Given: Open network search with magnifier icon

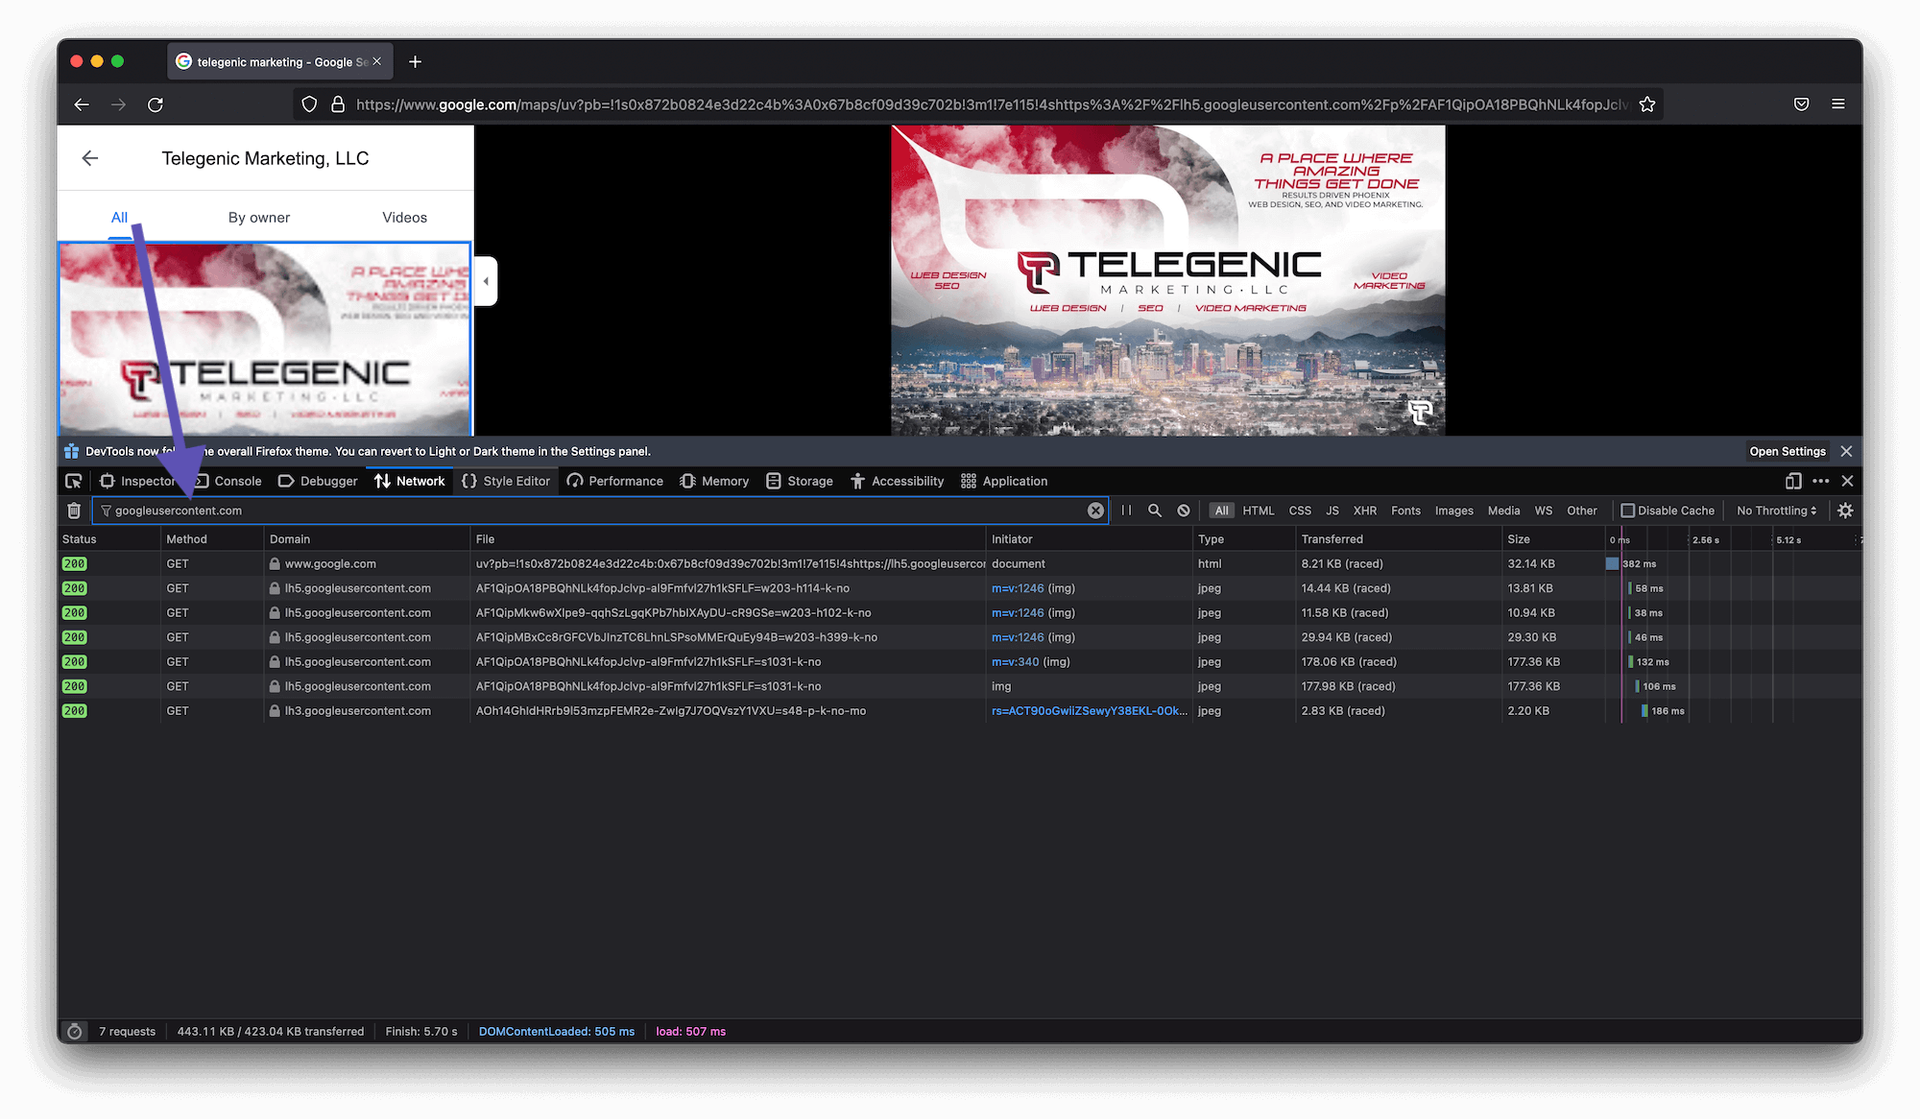Looking at the screenshot, I should point(1154,511).
